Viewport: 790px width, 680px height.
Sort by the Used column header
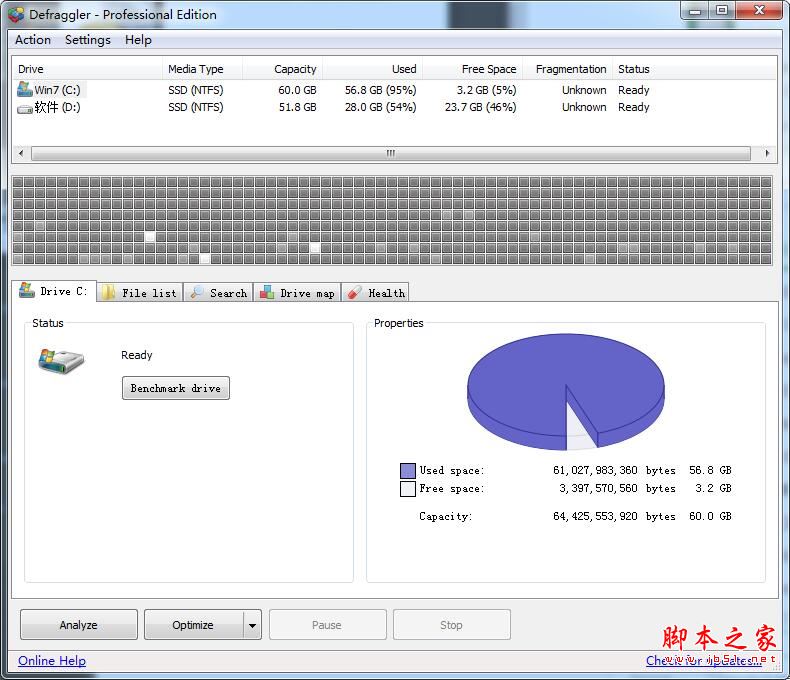[x=373, y=69]
